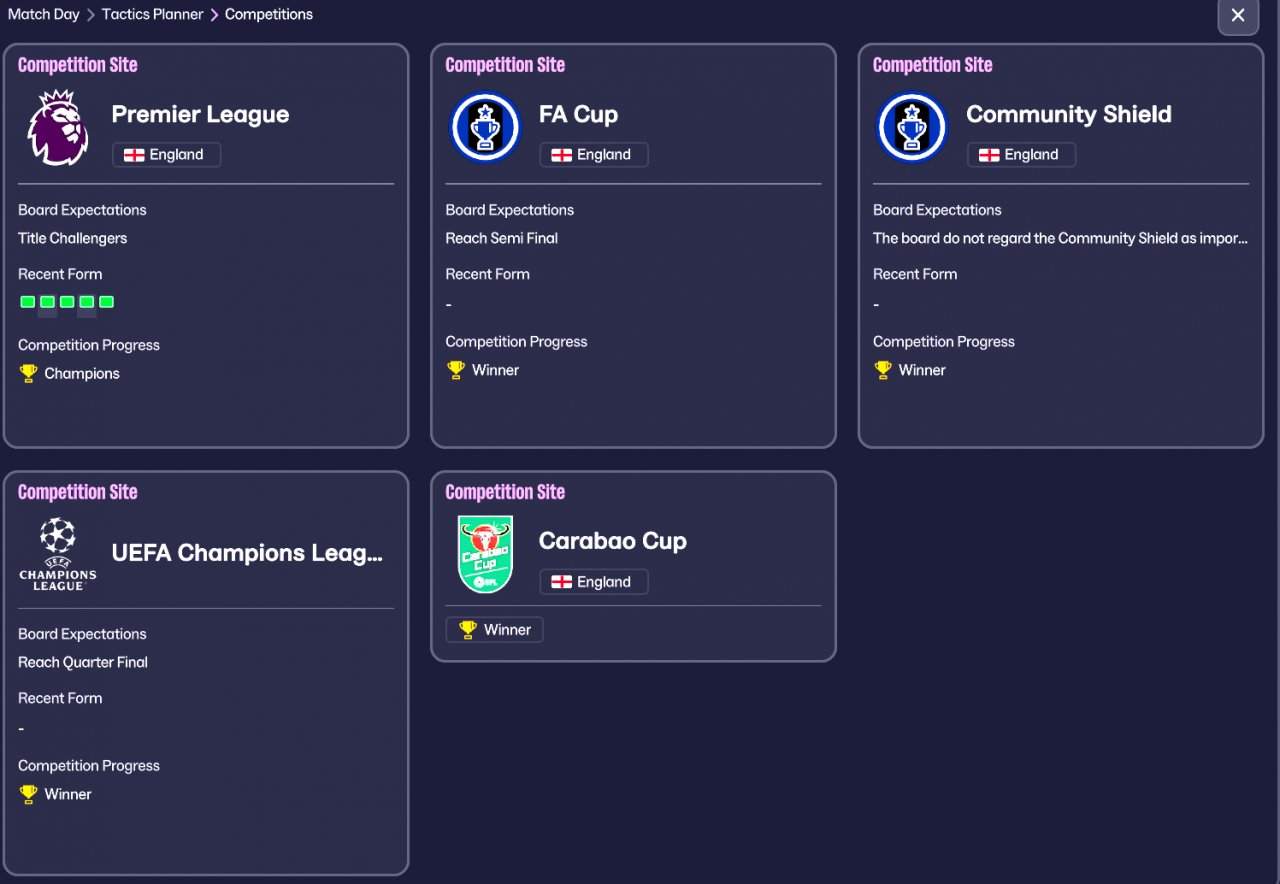Click the Community Shield trophy badge
This screenshot has width=1280, height=884.
(912, 128)
